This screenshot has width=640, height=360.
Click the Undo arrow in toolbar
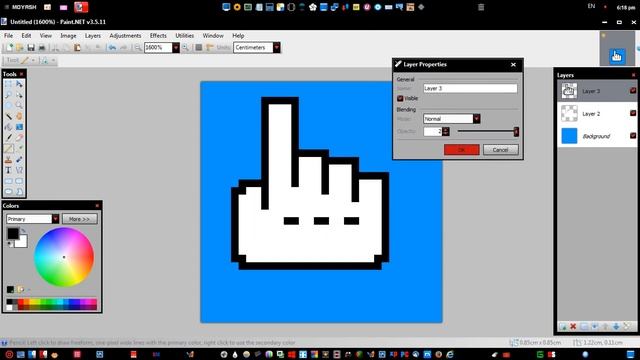point(112,47)
